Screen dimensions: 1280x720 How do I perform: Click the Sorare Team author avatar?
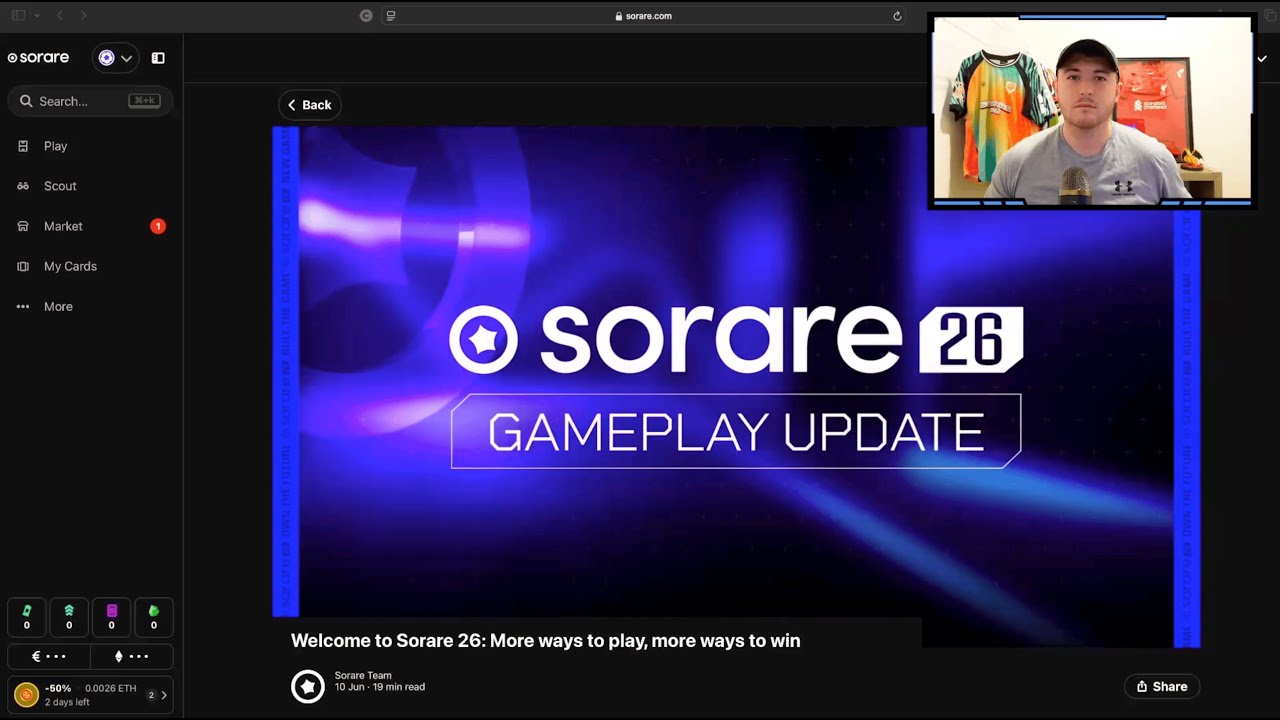[x=308, y=686]
